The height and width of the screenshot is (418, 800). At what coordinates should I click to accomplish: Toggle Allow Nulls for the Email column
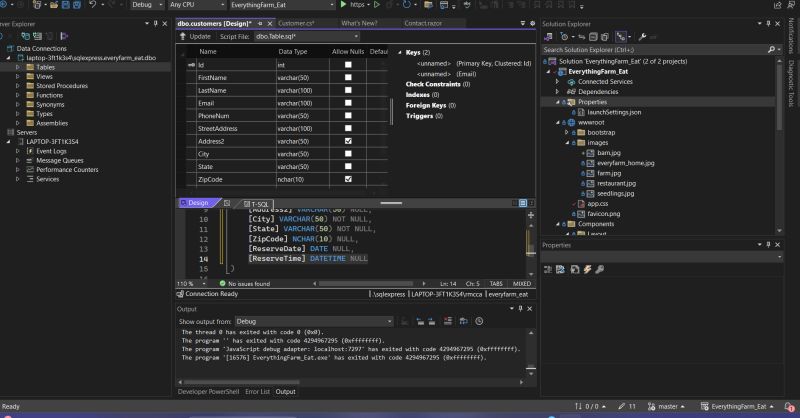(x=348, y=102)
